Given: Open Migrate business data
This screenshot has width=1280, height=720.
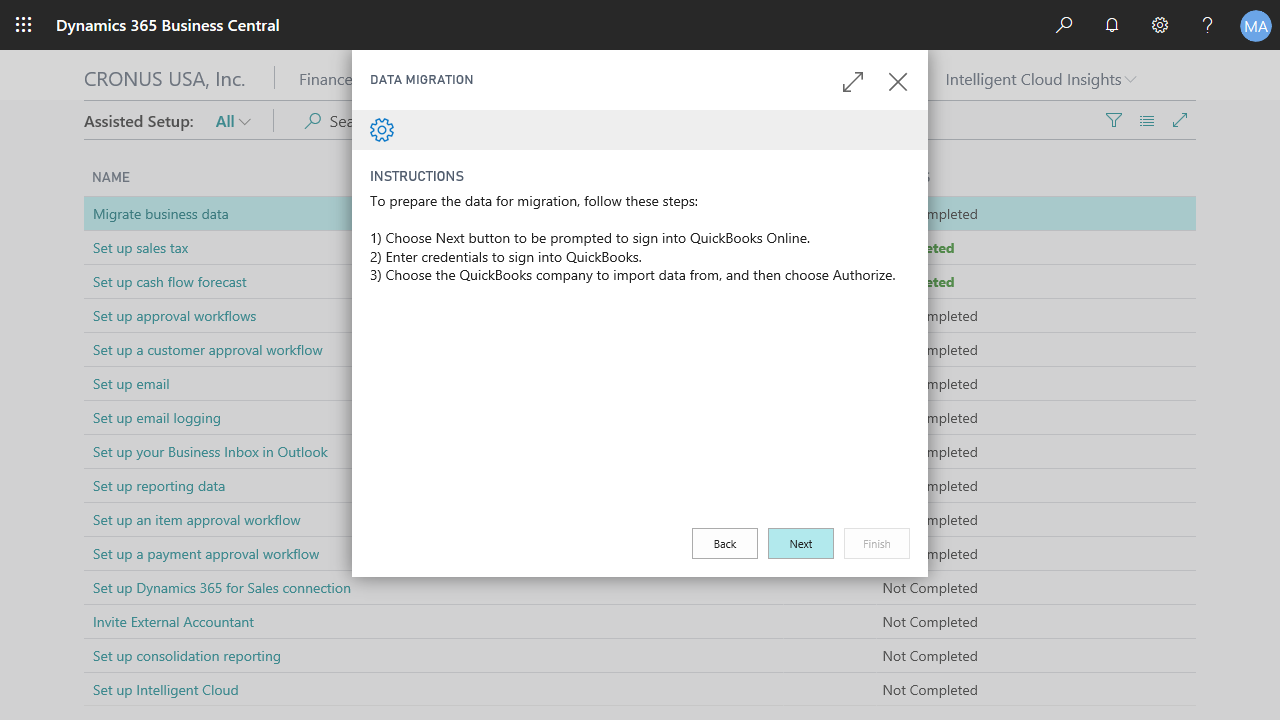Looking at the screenshot, I should click(x=161, y=214).
